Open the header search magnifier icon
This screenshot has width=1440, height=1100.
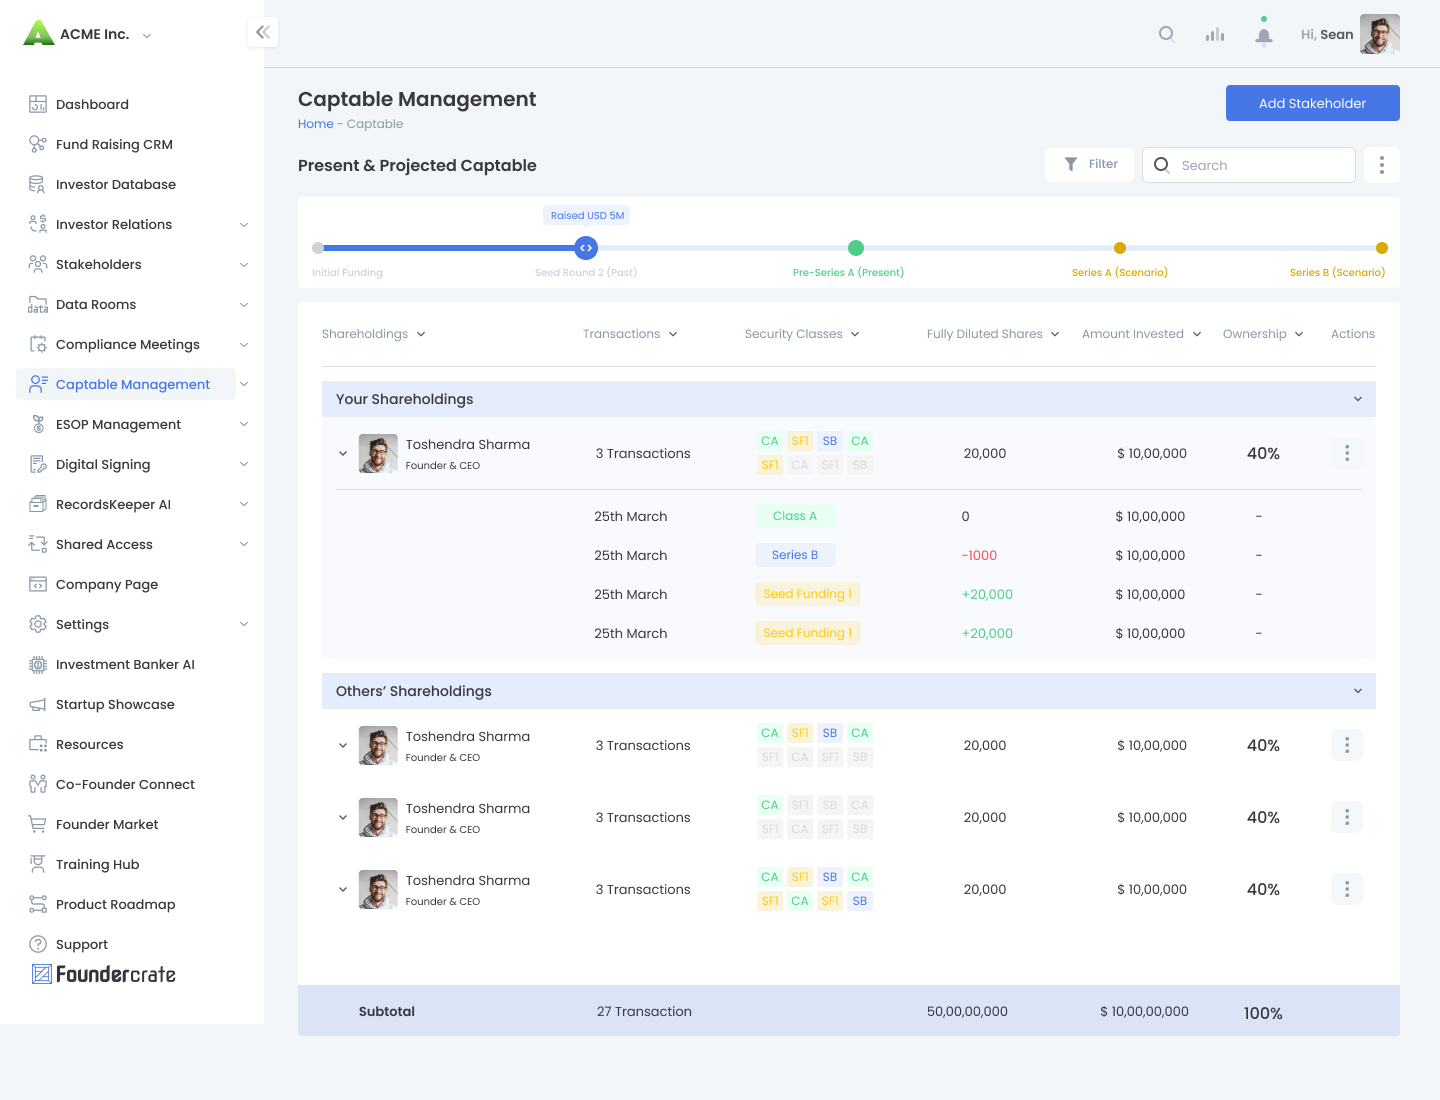(x=1167, y=34)
